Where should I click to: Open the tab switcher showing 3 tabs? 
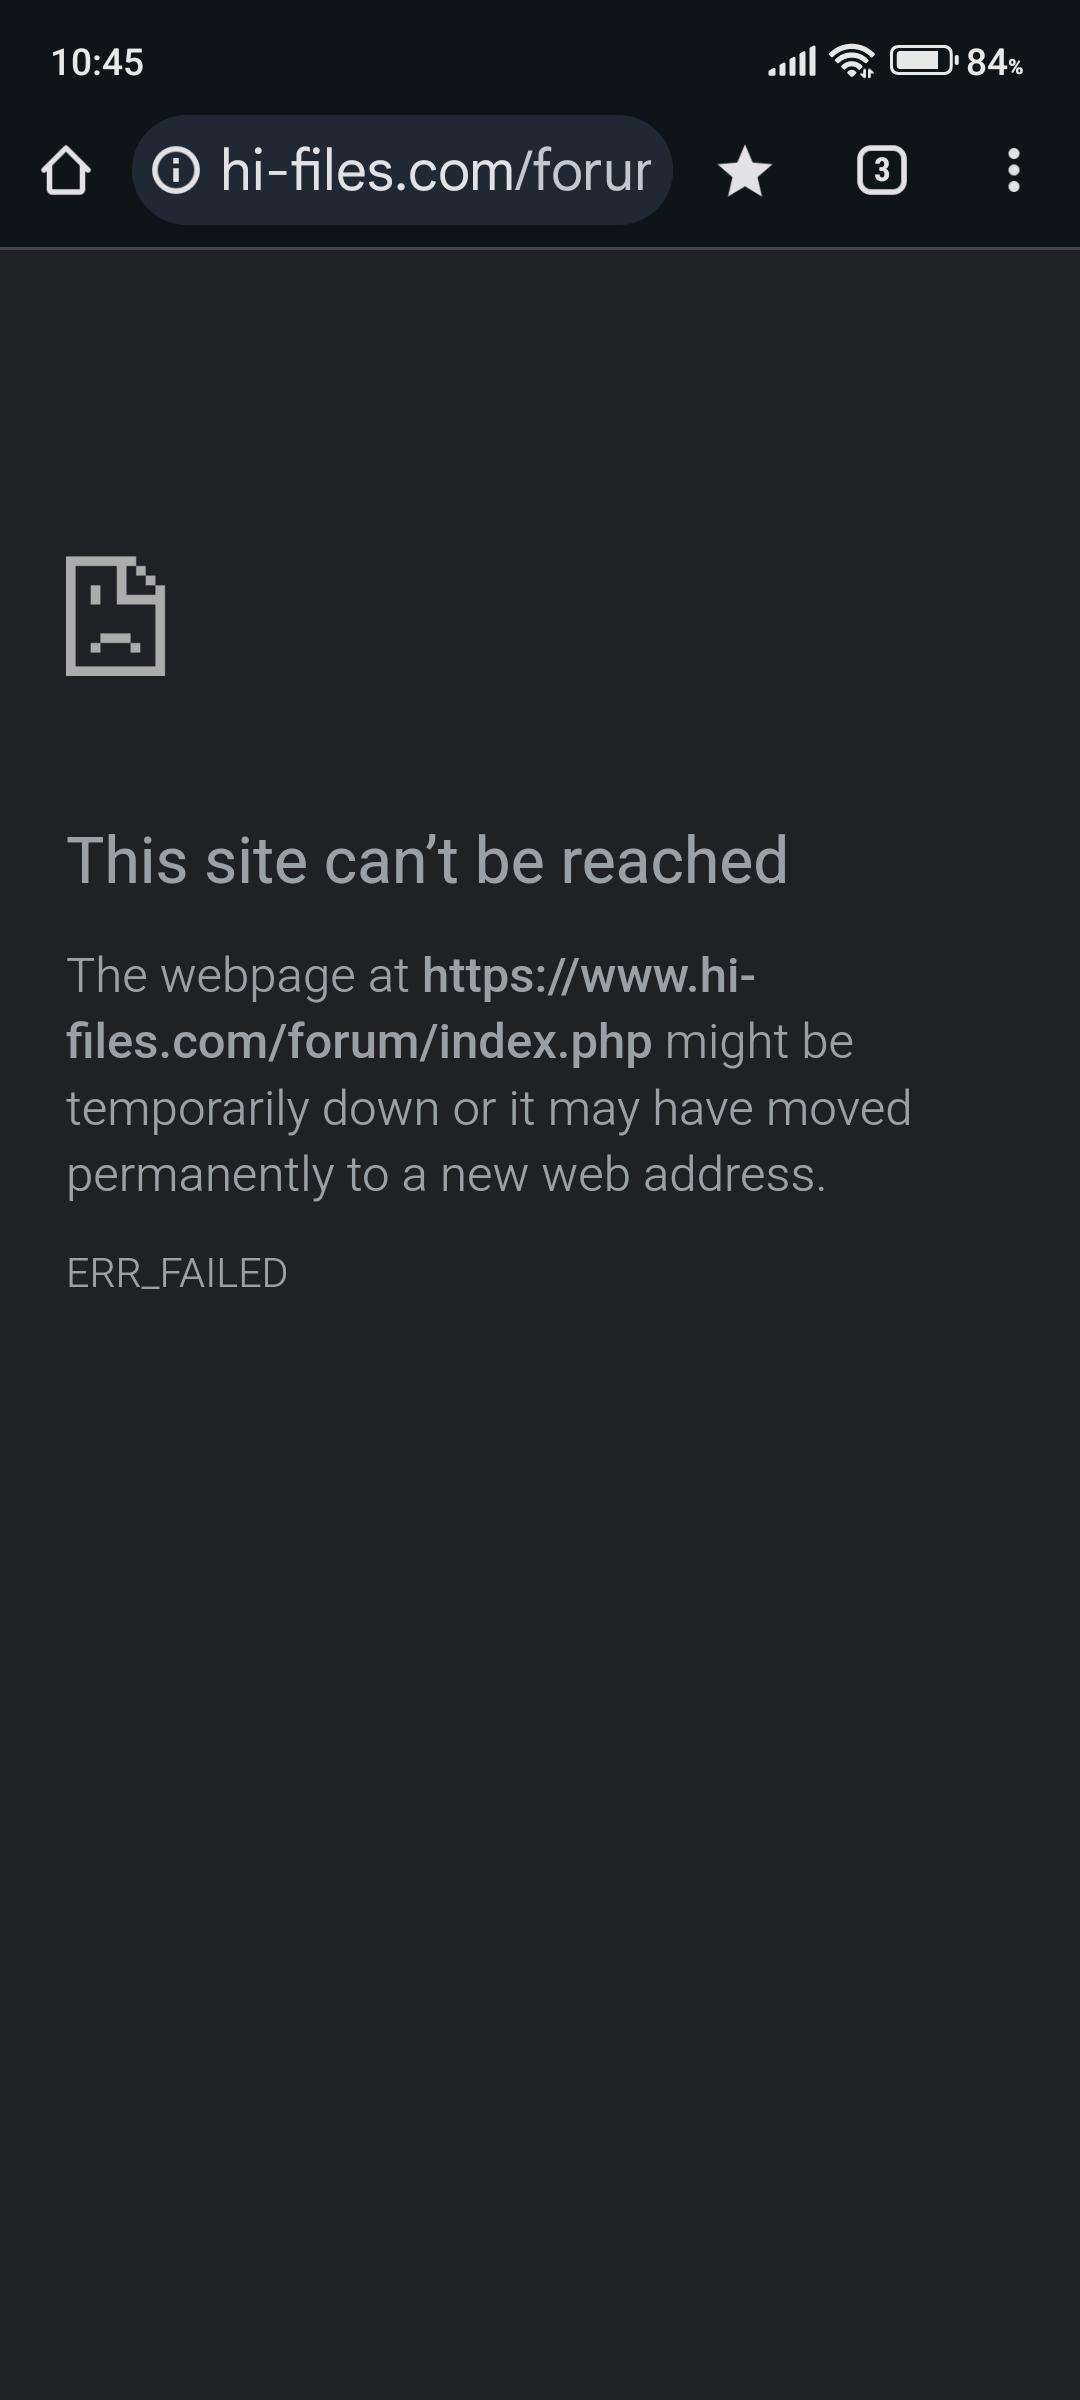(882, 170)
